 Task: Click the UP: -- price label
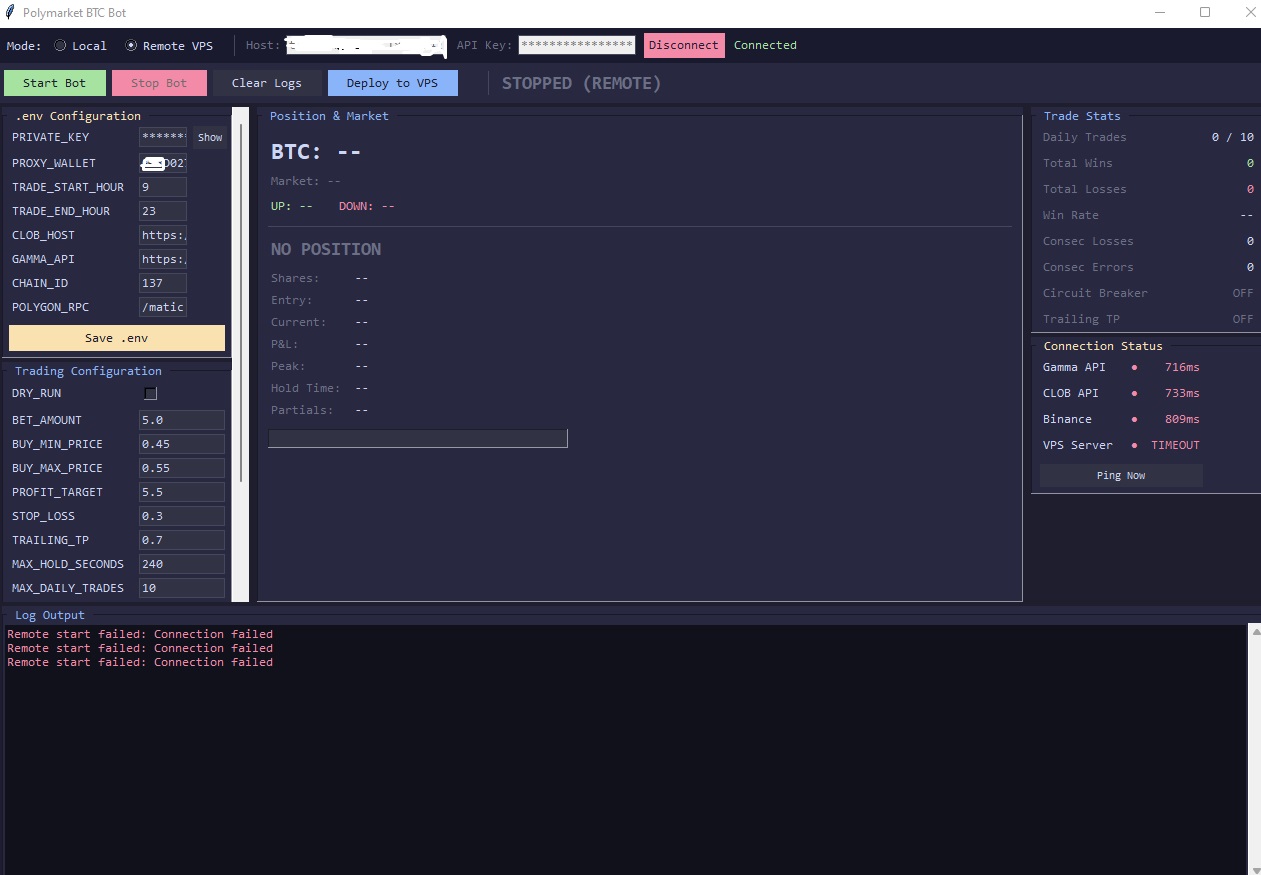292,206
